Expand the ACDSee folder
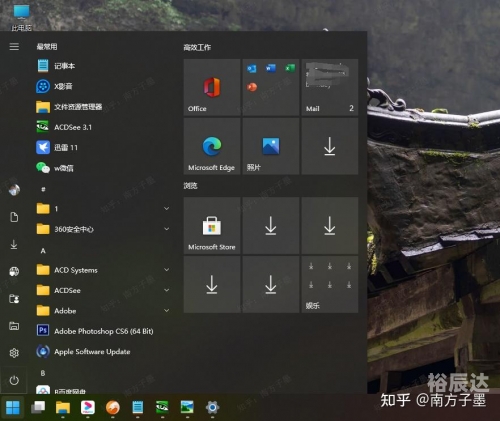This screenshot has width=500, height=421. point(167,290)
